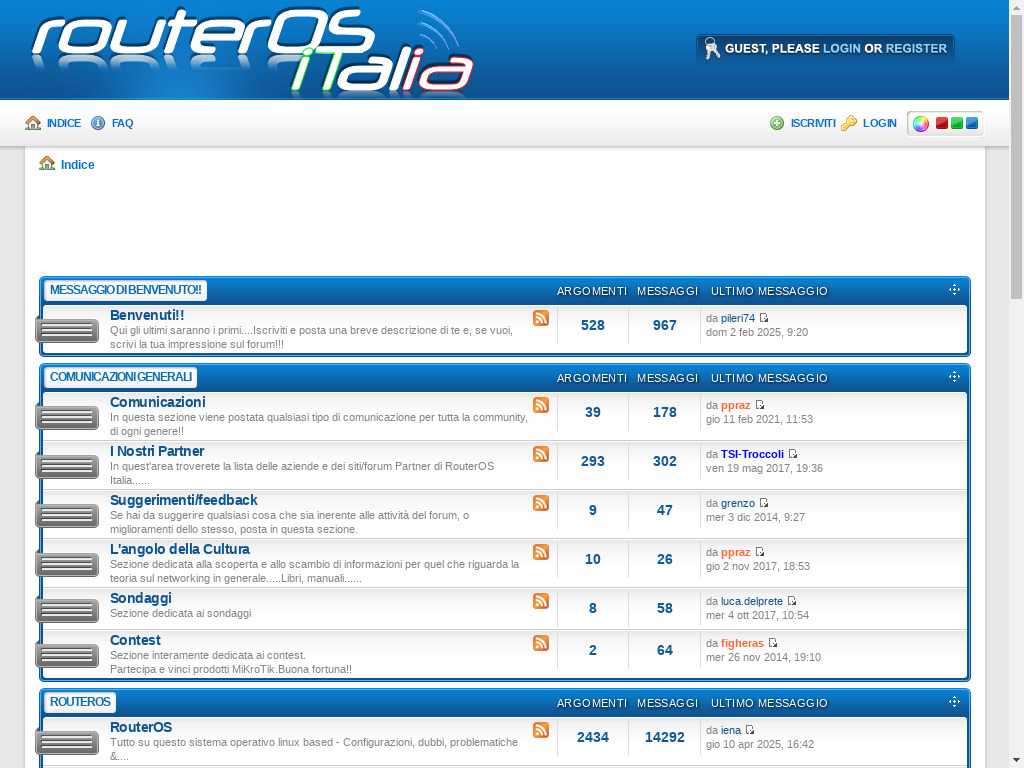Click the green plus icon beside ISCRIVITI

[x=776, y=123]
